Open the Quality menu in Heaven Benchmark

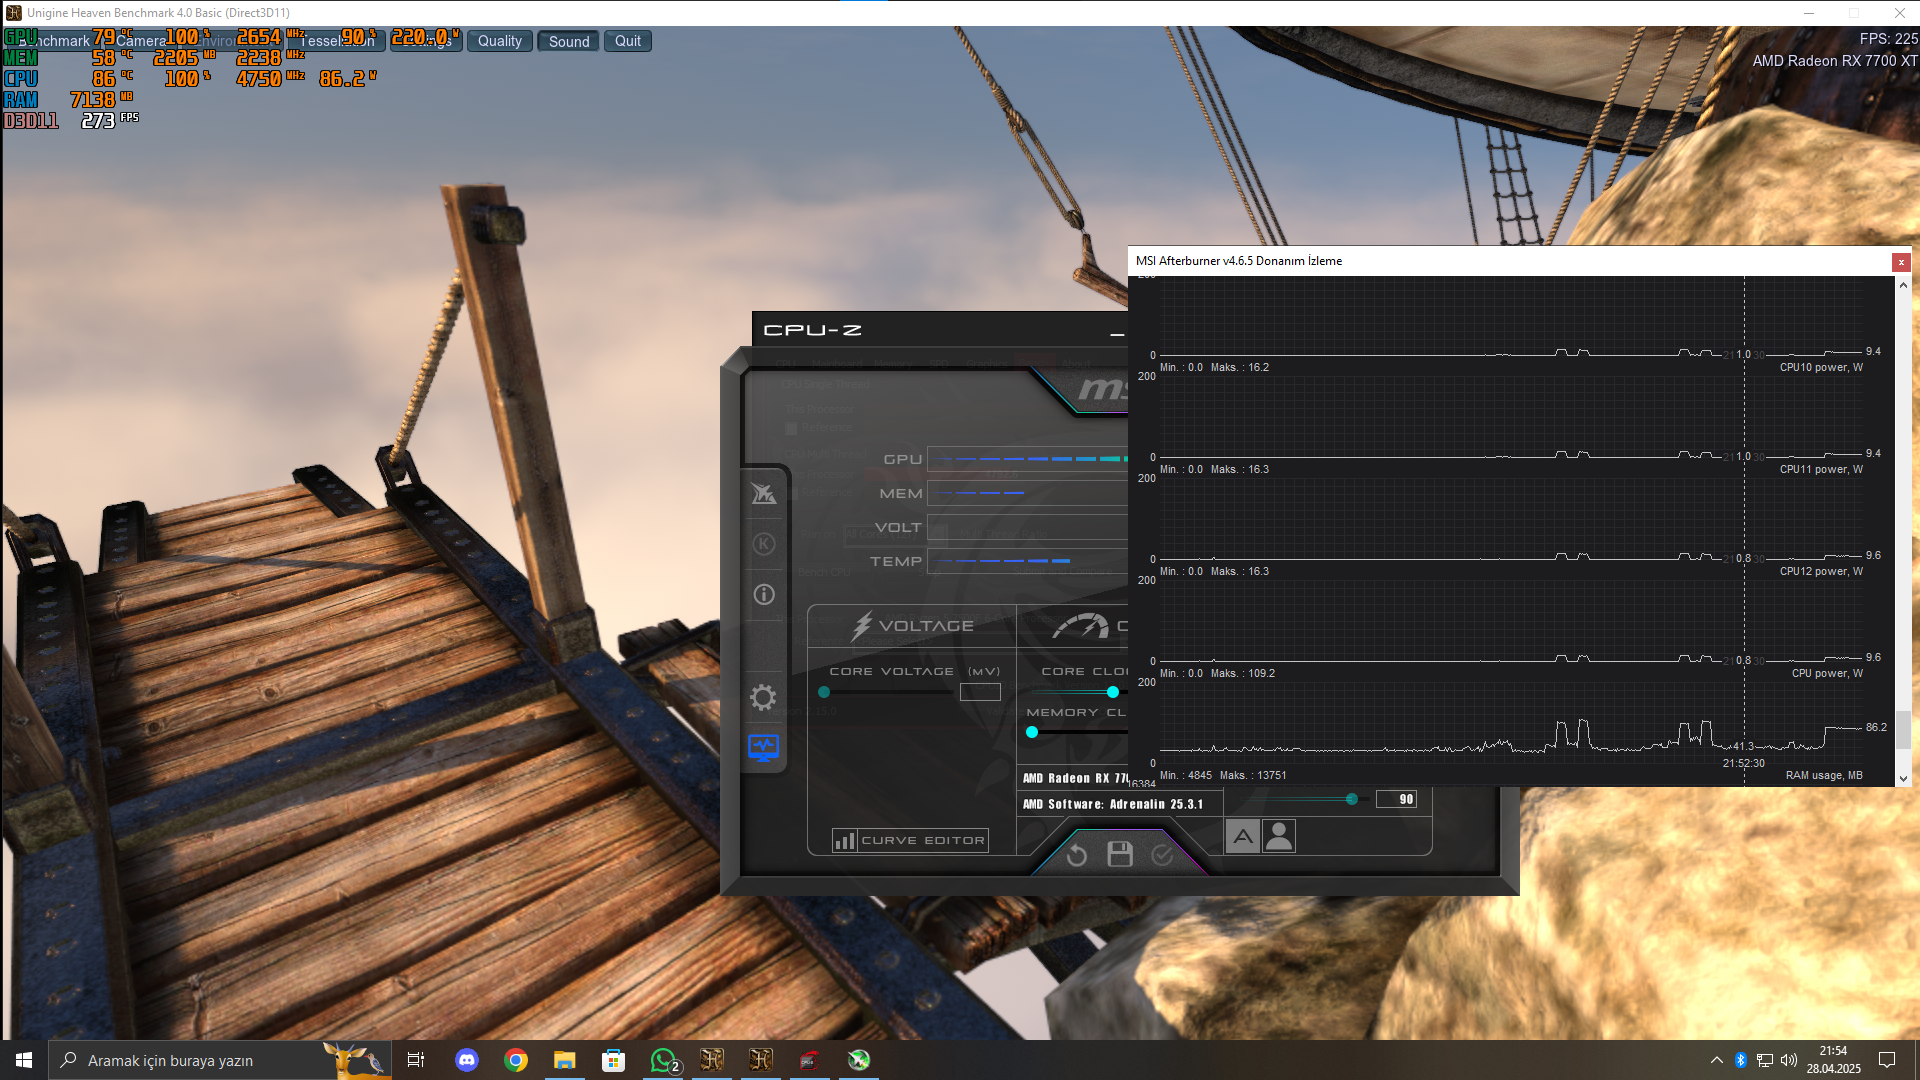[x=499, y=41]
